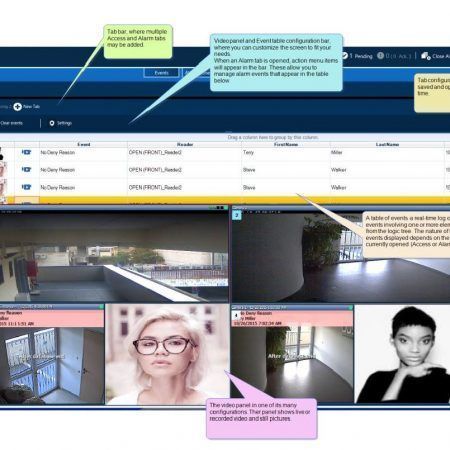Sort the table by the Reader column header

coord(185,144)
